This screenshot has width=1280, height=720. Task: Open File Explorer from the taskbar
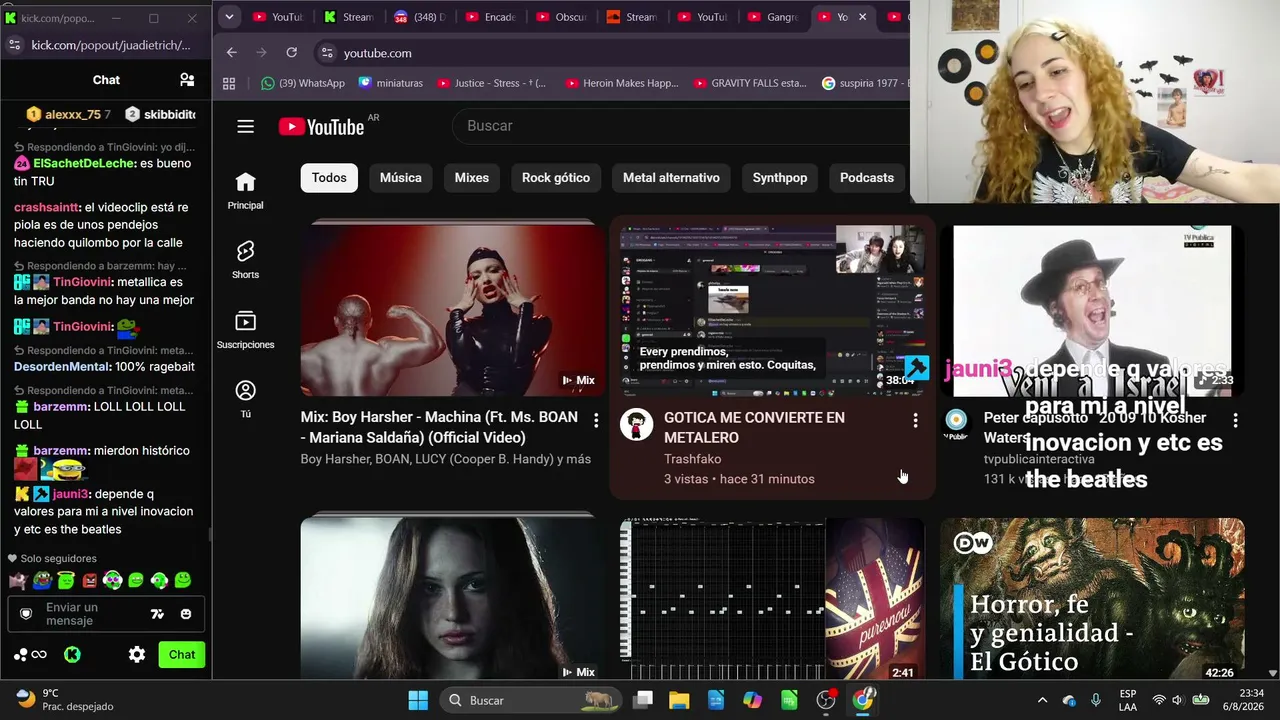pos(679,700)
